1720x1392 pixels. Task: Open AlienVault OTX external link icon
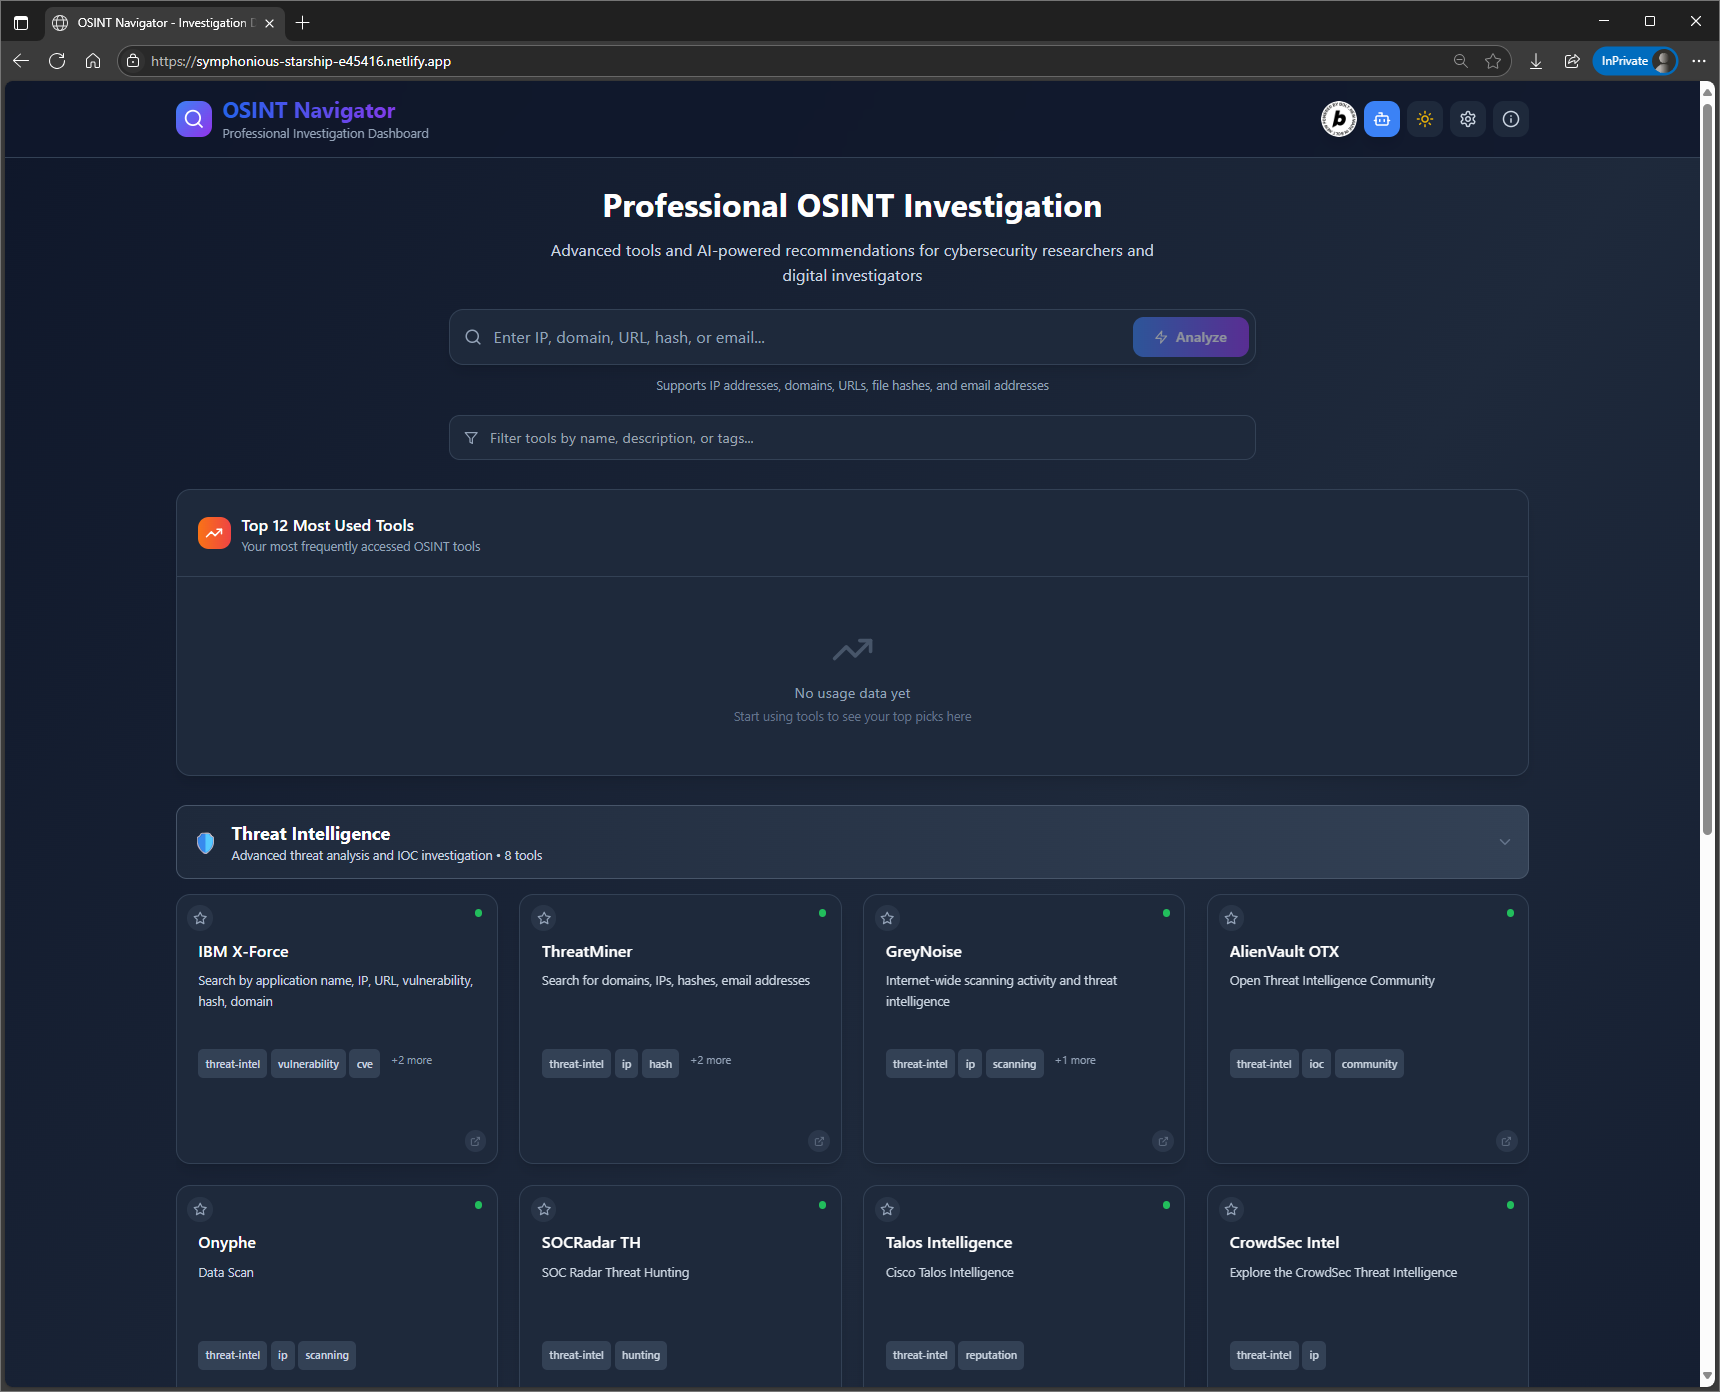[x=1506, y=1141]
